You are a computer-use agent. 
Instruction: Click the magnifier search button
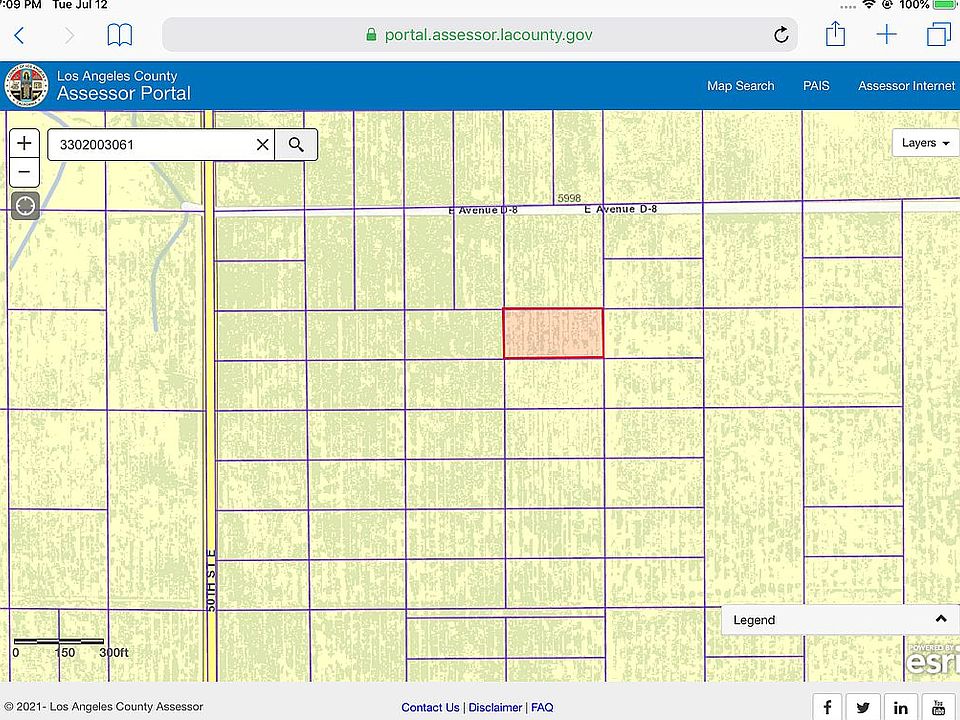296,144
